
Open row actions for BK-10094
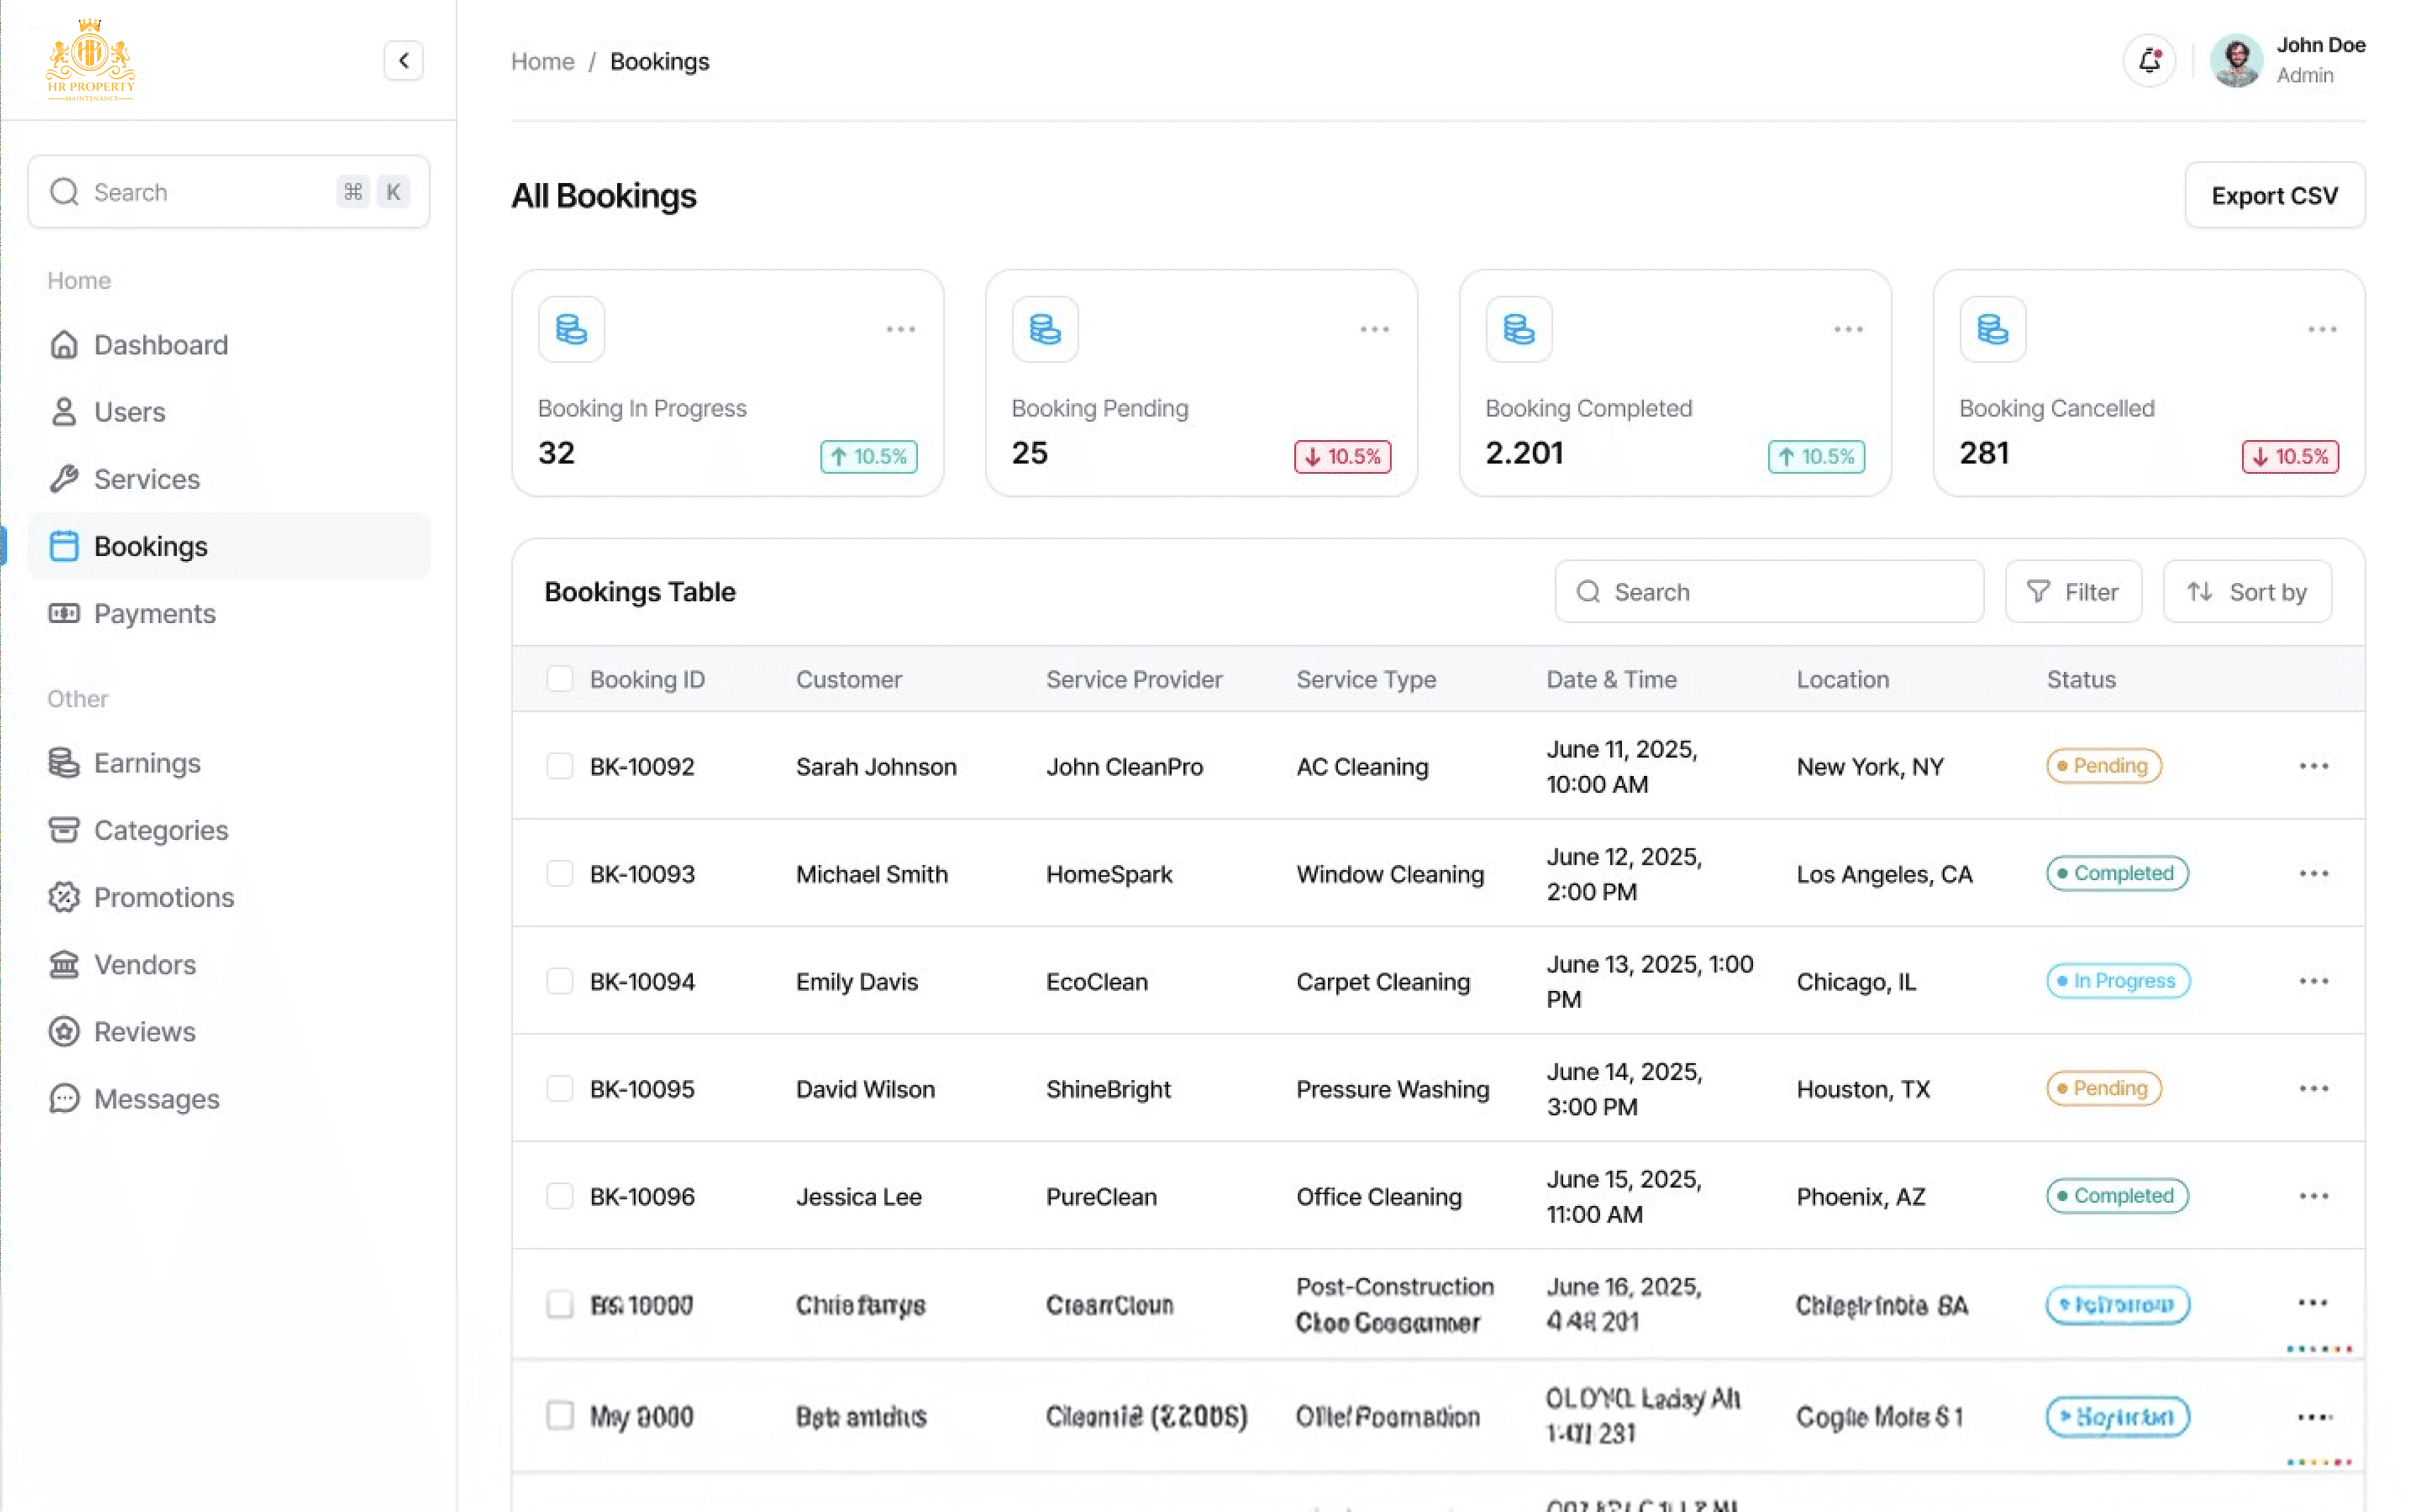(x=2314, y=981)
